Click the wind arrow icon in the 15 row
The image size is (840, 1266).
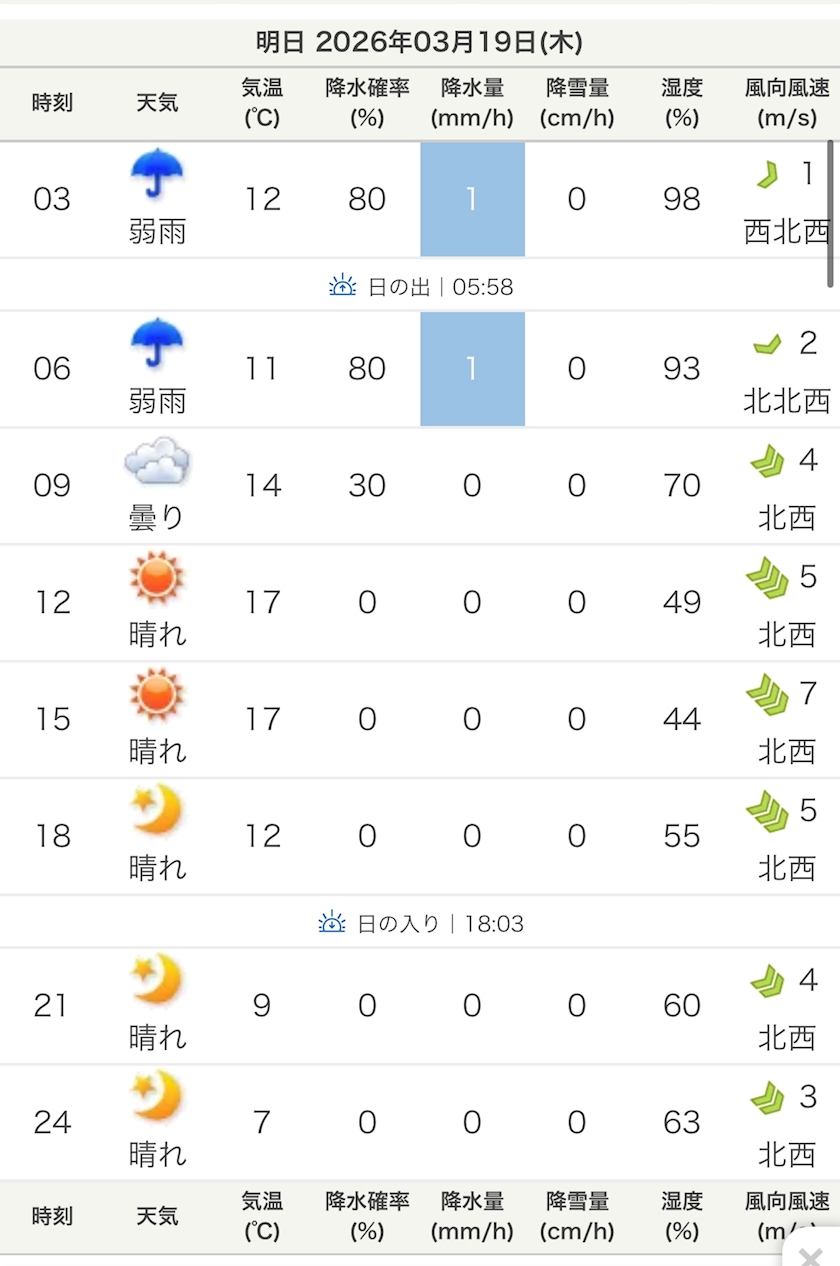(x=767, y=696)
